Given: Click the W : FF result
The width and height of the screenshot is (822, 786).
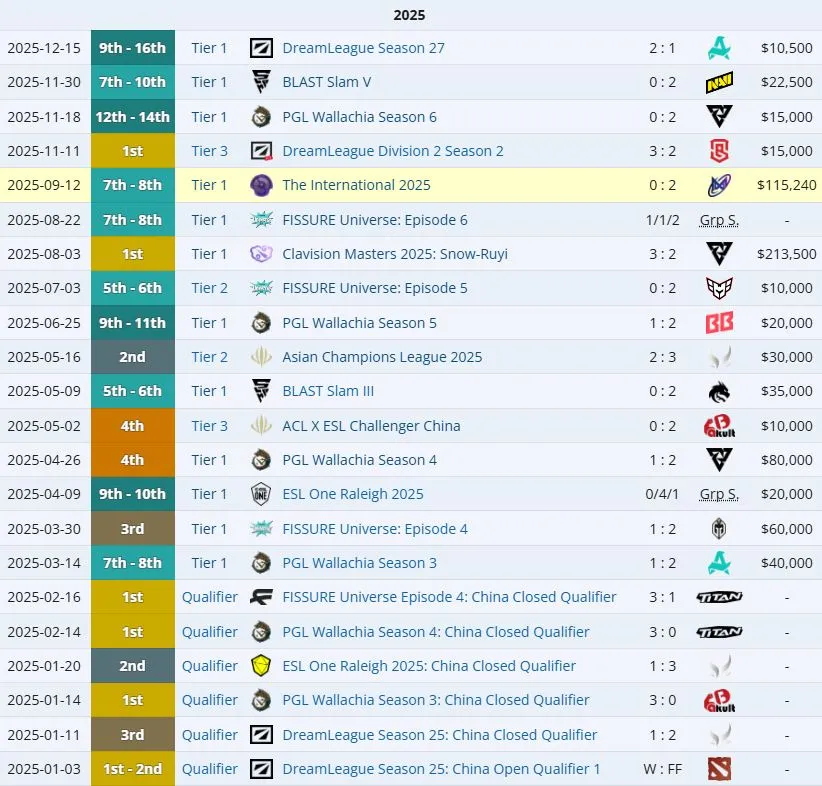Looking at the screenshot, I should pyautogui.click(x=663, y=769).
